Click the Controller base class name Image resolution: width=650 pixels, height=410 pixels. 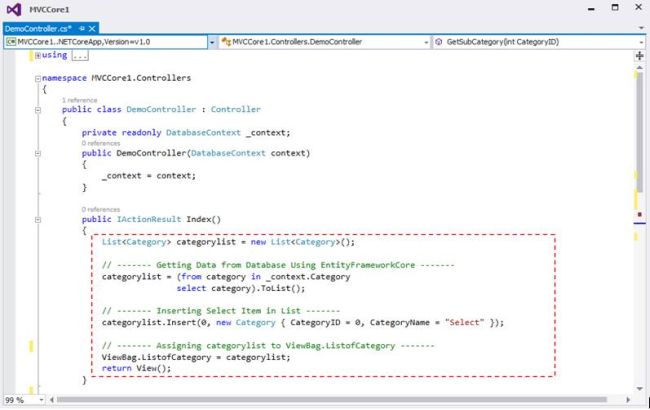[x=235, y=109]
